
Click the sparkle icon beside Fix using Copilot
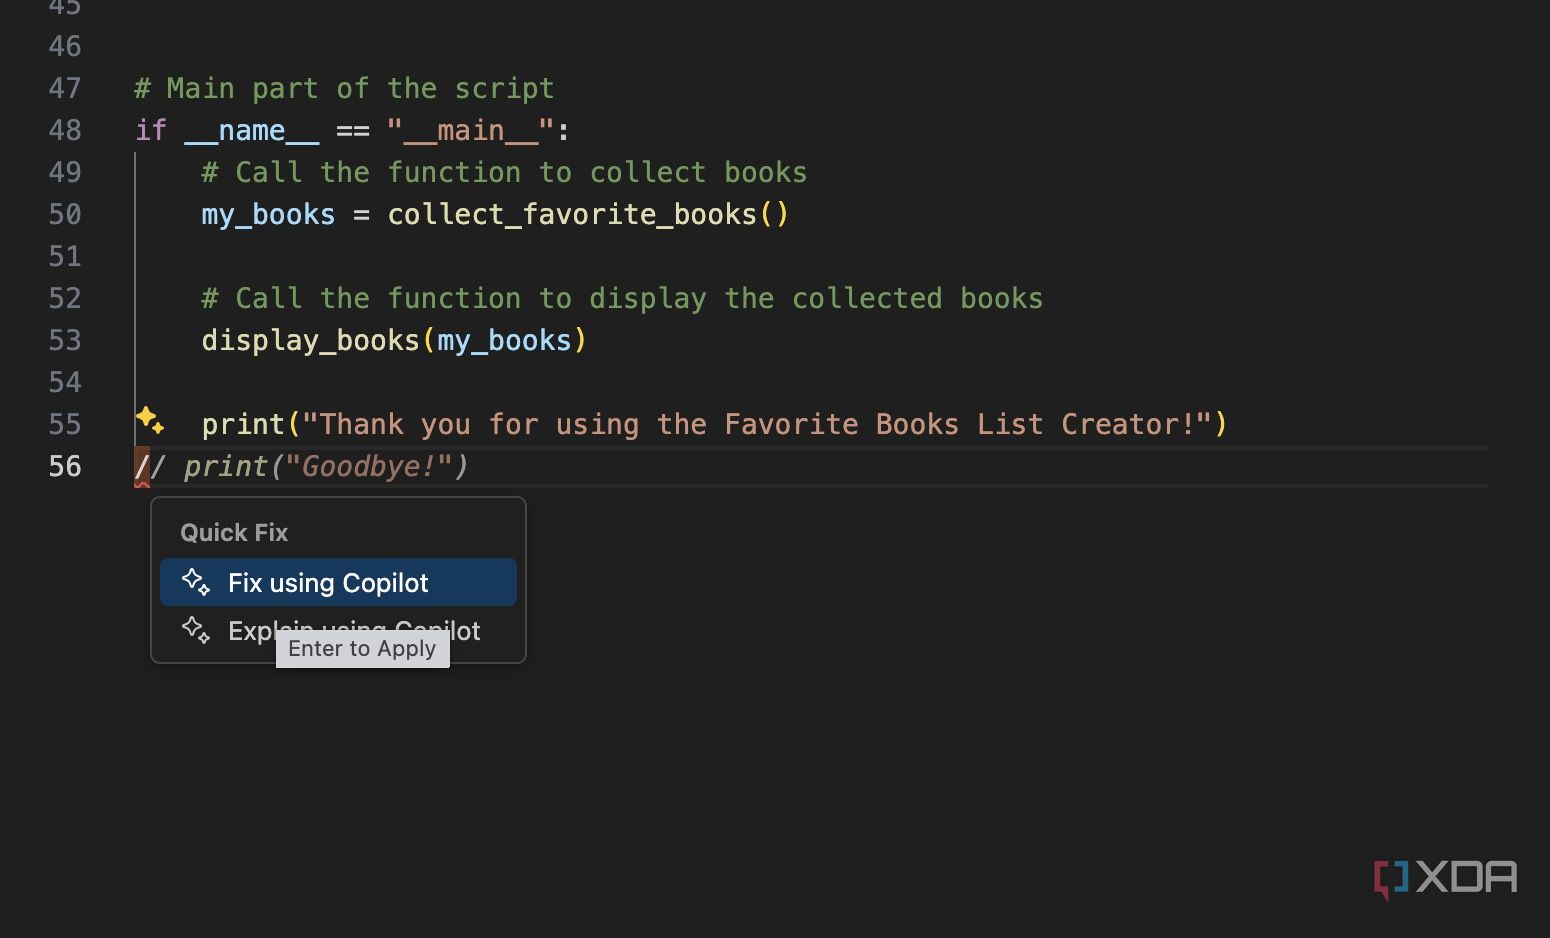coord(196,582)
